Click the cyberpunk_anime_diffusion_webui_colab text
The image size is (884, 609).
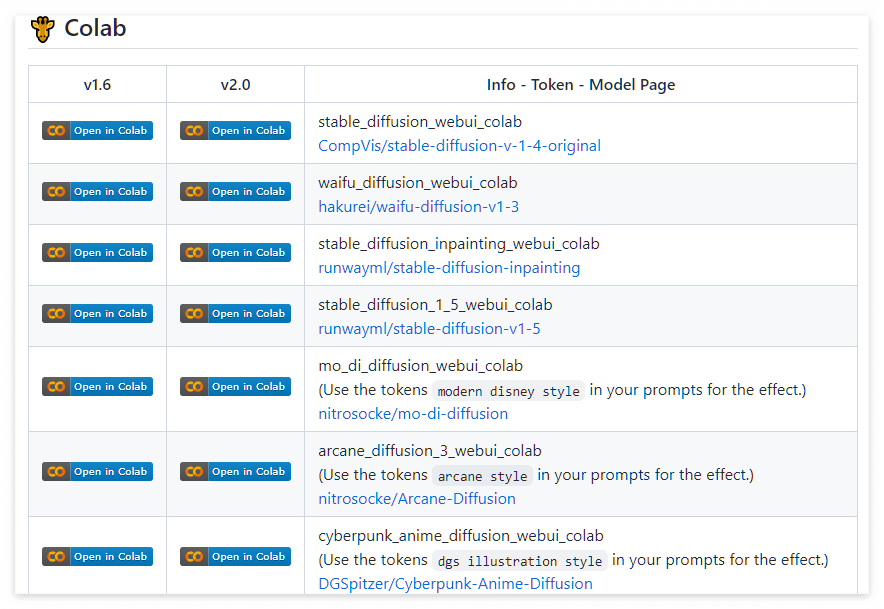(x=461, y=536)
